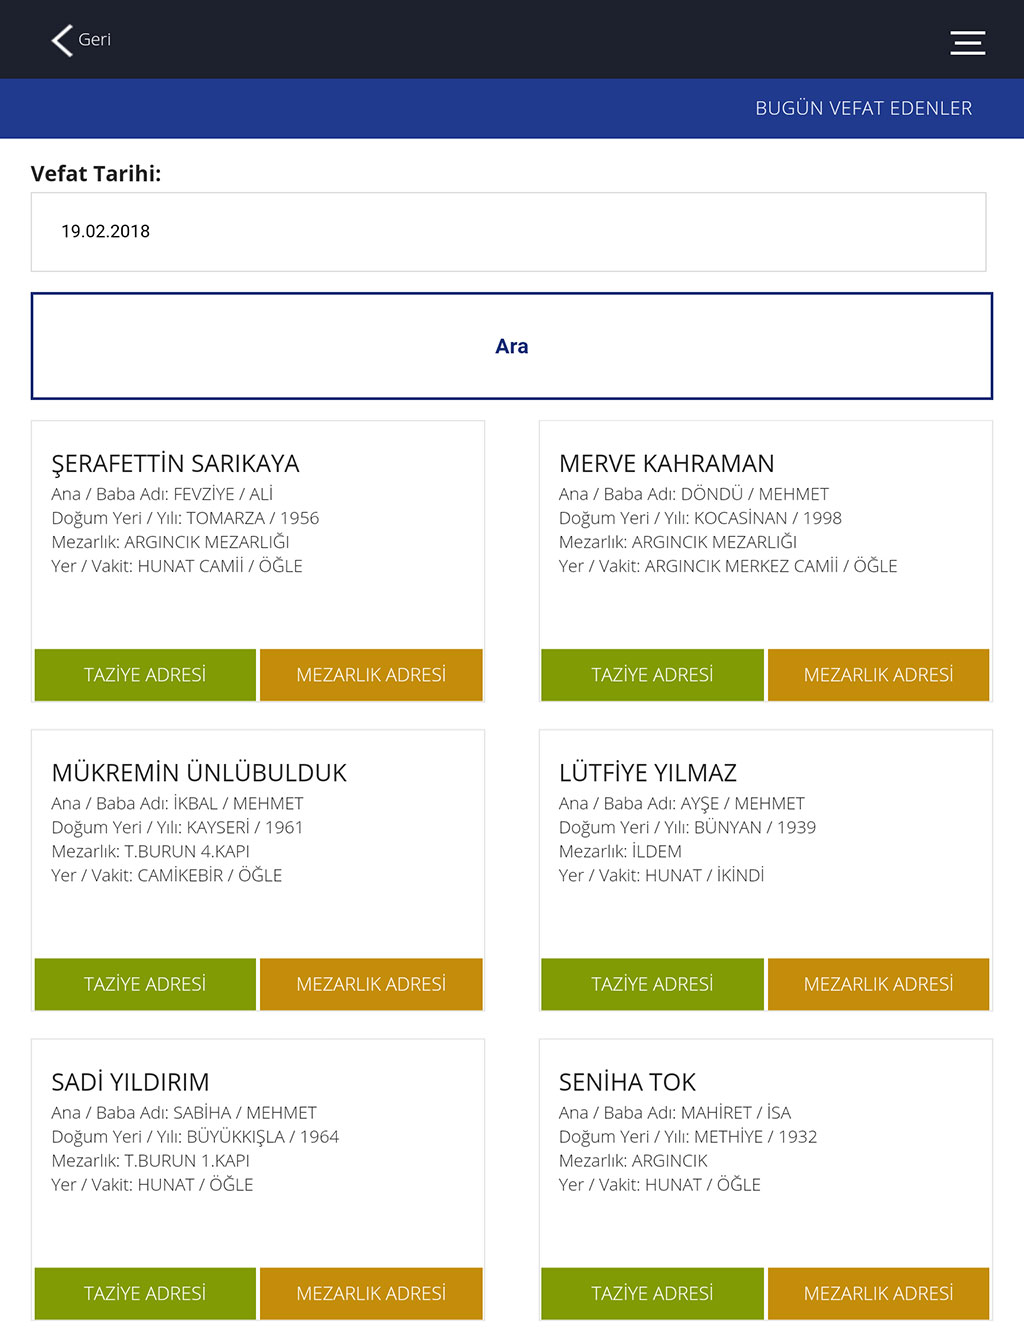
Task: Show Mezarlık Adresi for Merve Kahraman
Action: [x=878, y=675]
